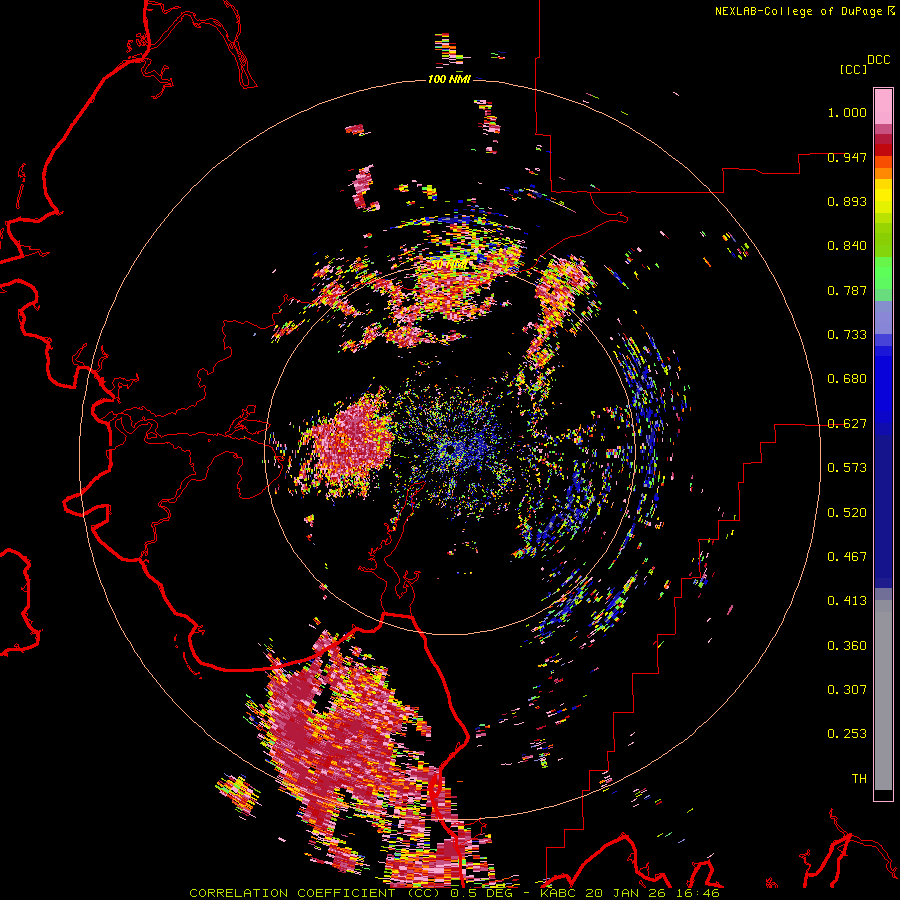Click the 0.787 scale value
The width and height of the screenshot is (900, 900).
pos(847,290)
